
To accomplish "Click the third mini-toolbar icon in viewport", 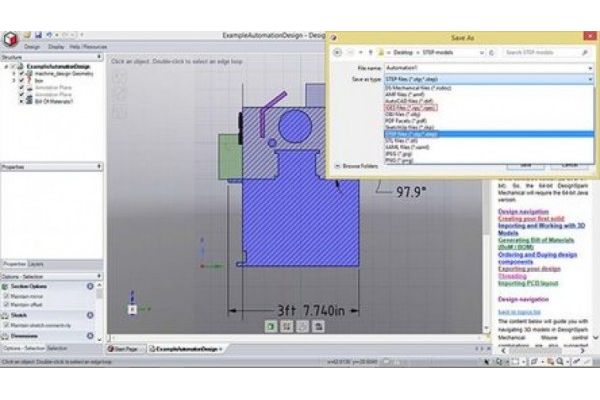I will [x=302, y=326].
